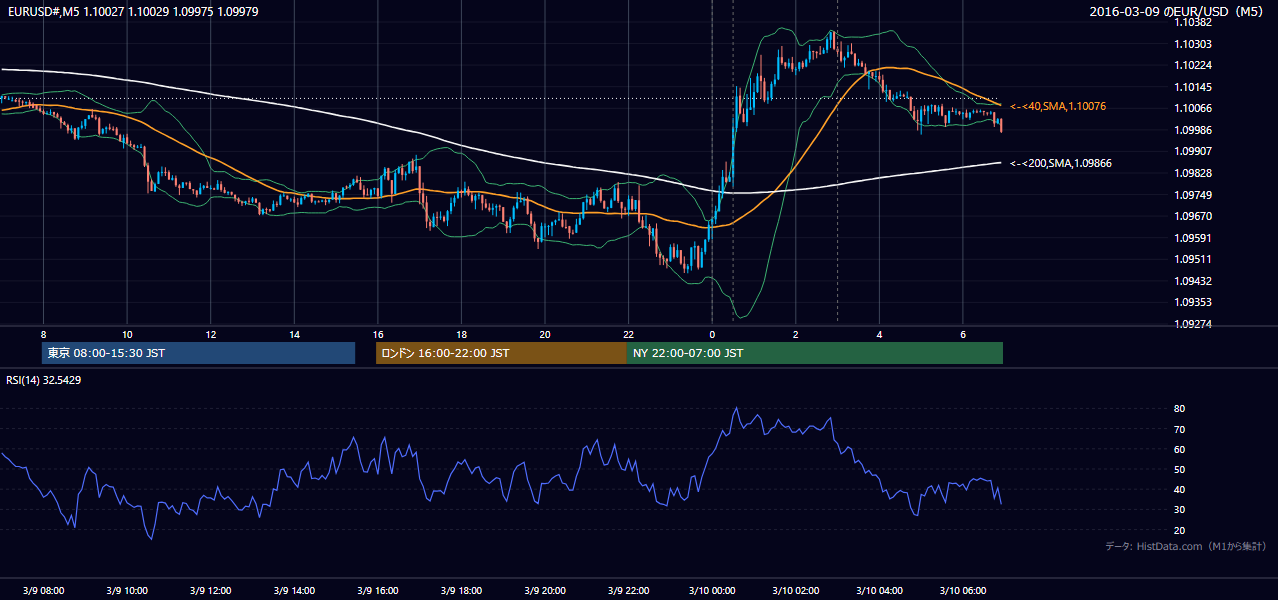The image size is (1278, 600).
Task: Click hour label 0 under the price chart
Action: [x=712, y=334]
